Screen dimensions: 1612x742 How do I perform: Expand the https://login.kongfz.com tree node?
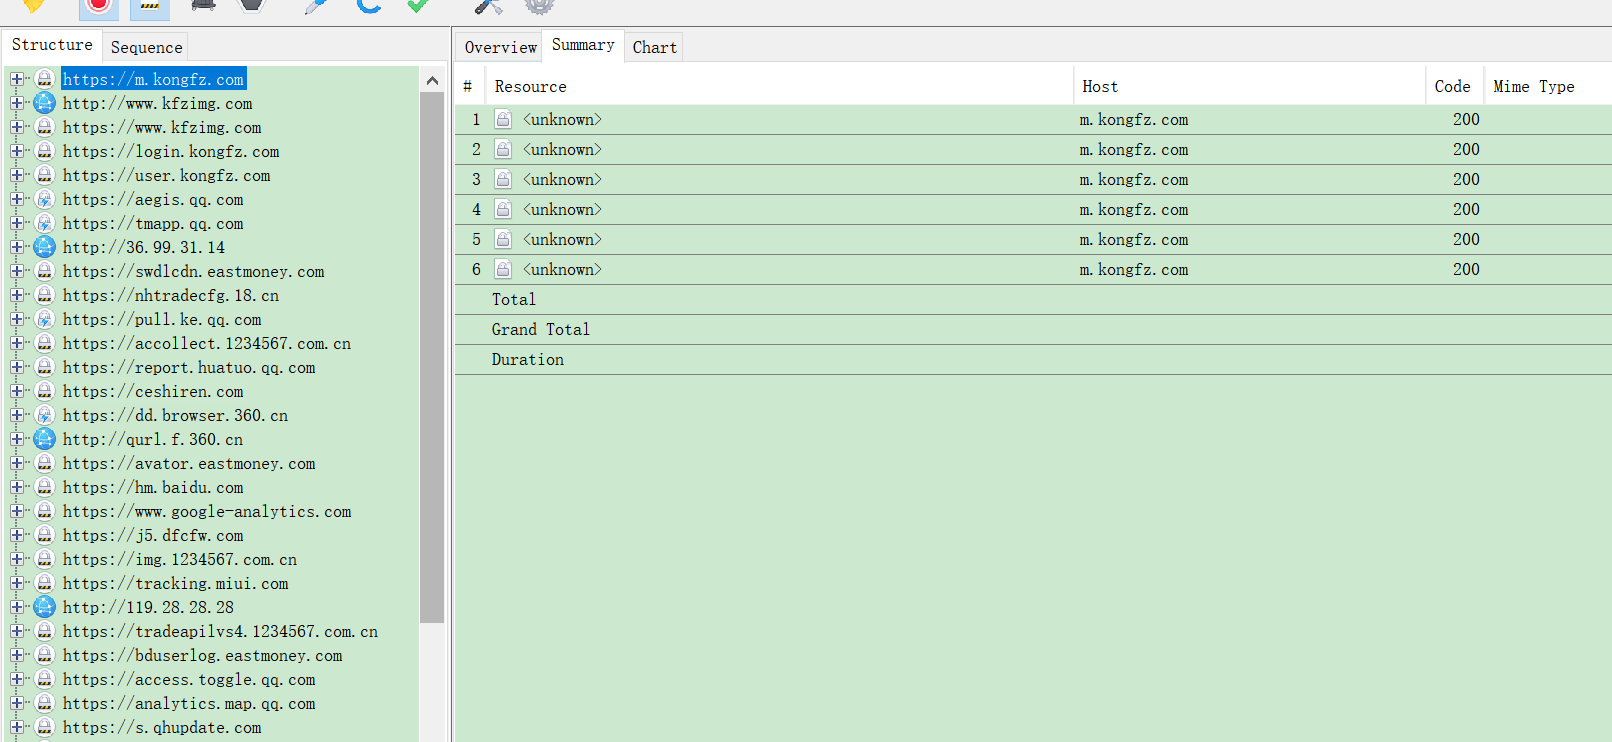tap(17, 151)
